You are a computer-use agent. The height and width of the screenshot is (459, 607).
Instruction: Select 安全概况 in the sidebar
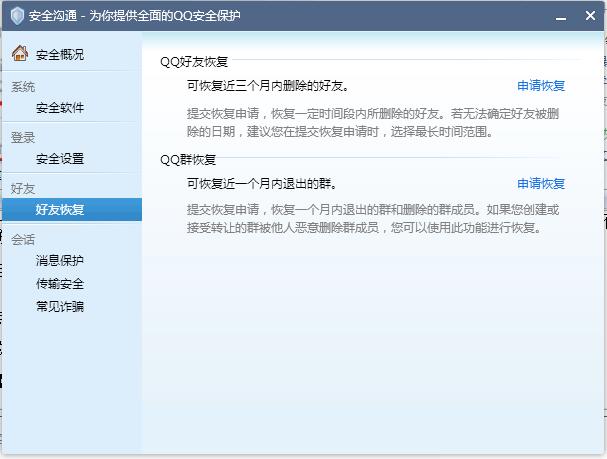click(x=60, y=55)
